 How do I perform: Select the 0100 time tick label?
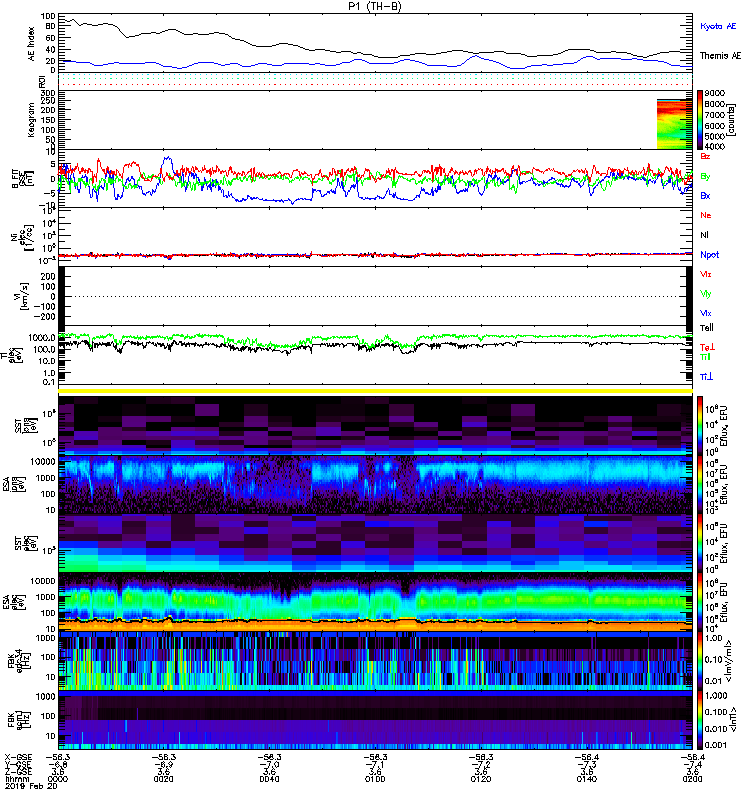(x=375, y=779)
